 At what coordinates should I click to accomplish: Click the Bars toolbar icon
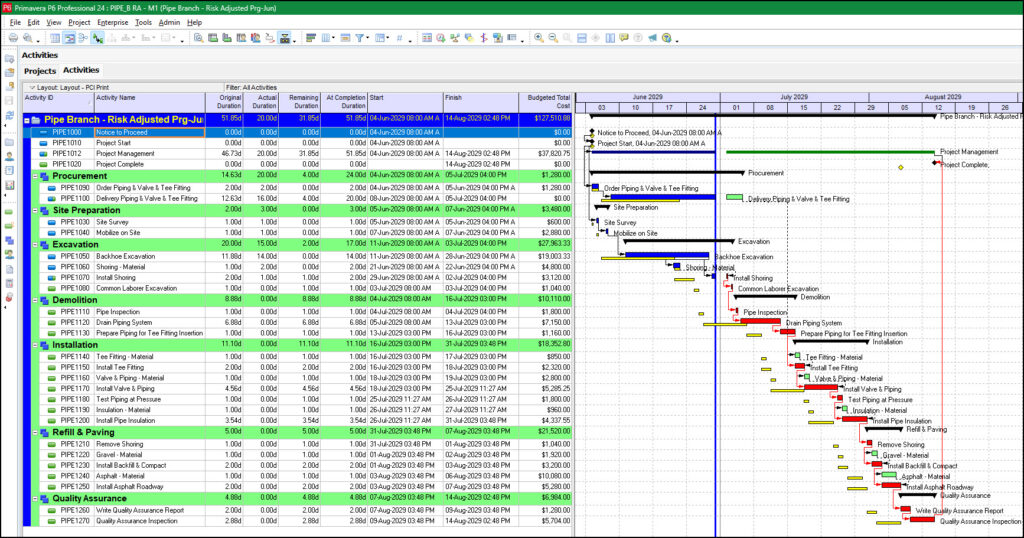(311, 38)
